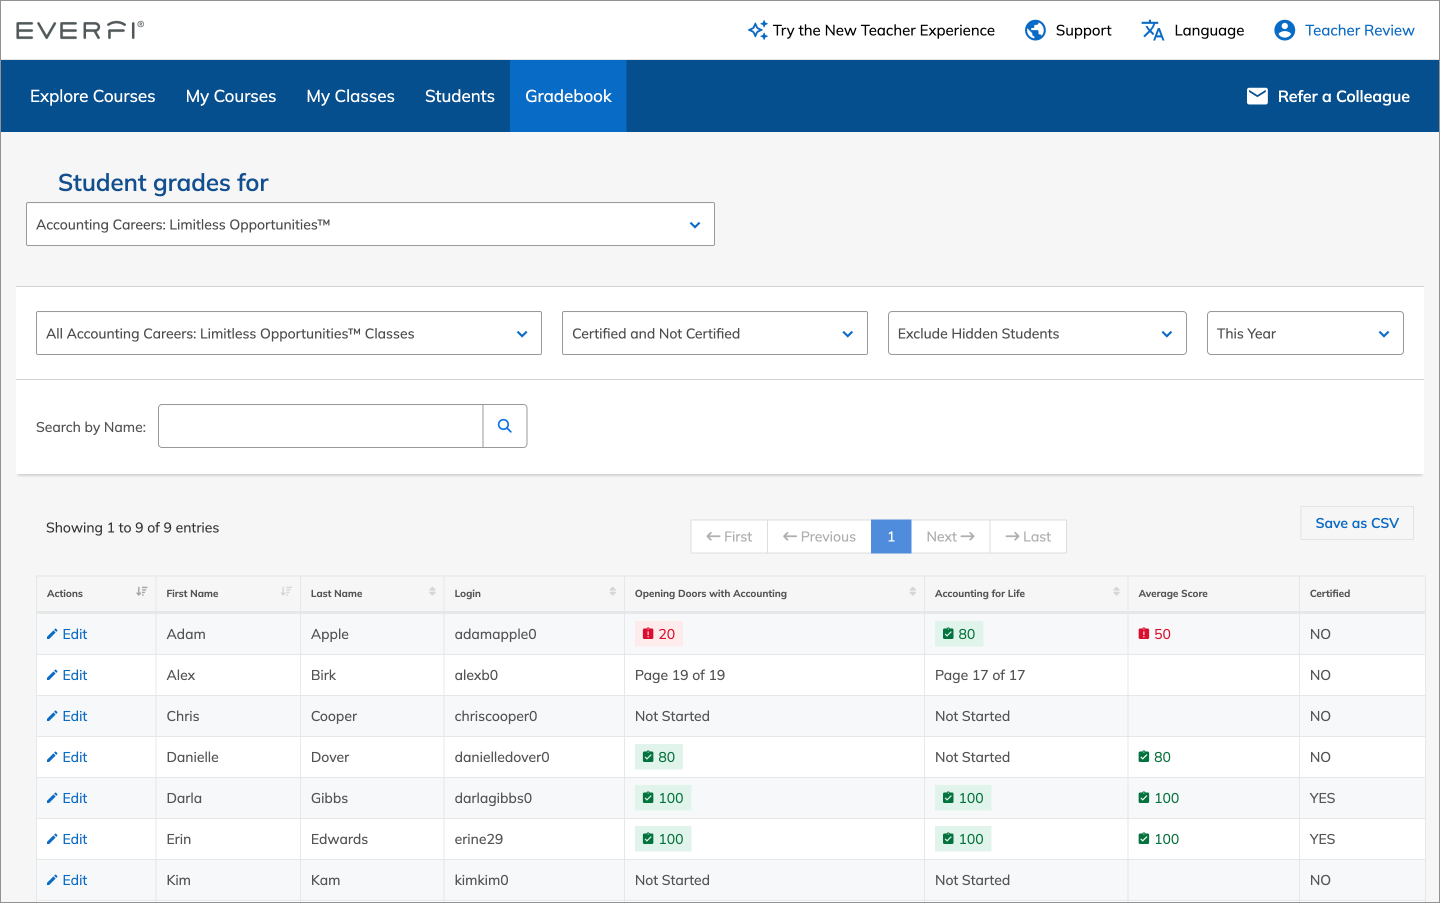Click Darla's Opening Doors score 100 badge
The image size is (1440, 903).
663,798
